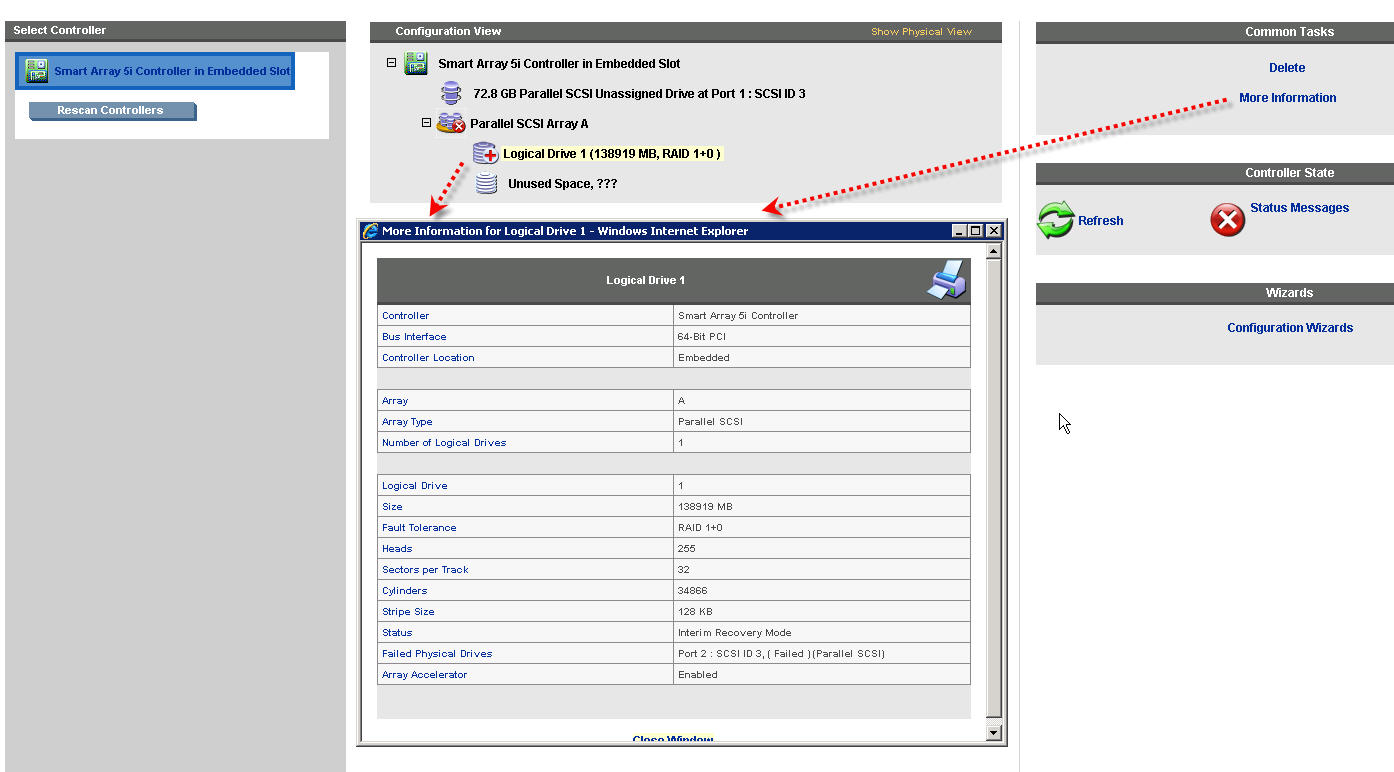Click the Array Type link
The height and width of the screenshot is (772, 1394).
[x=407, y=422]
